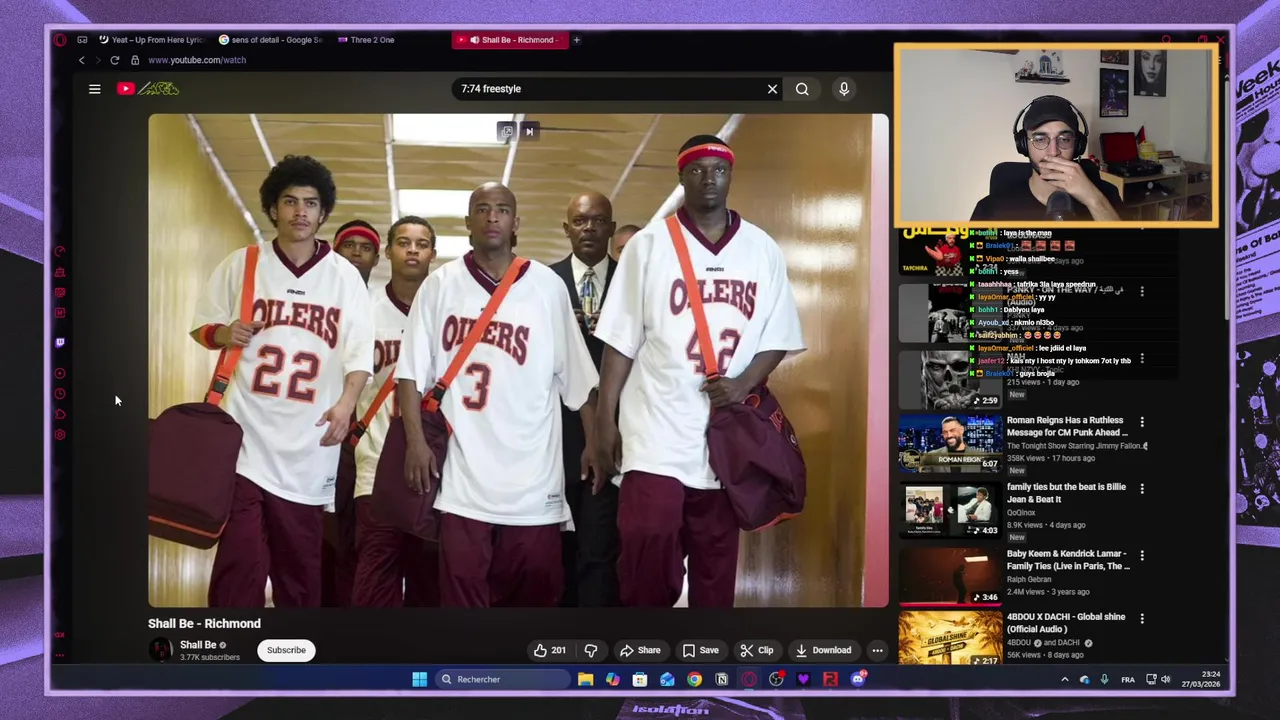Screen dimensions: 1280x720
Task: Open the YouTube hamburger guide menu
Action: pos(95,89)
